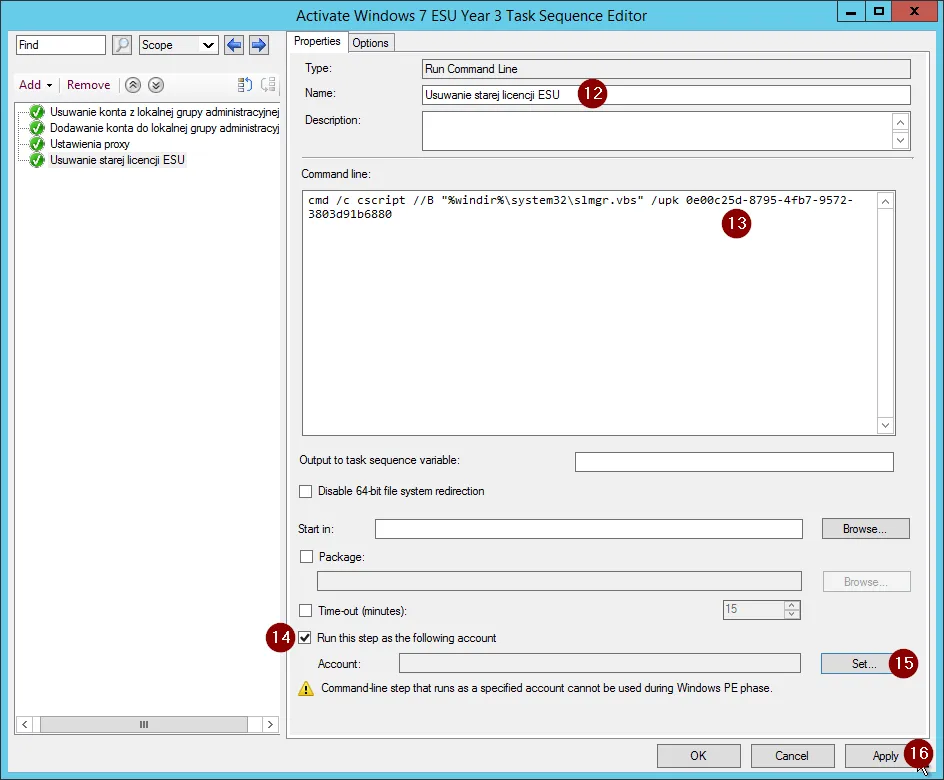Click the step list horizontal scrollbar thumb

(x=144, y=725)
